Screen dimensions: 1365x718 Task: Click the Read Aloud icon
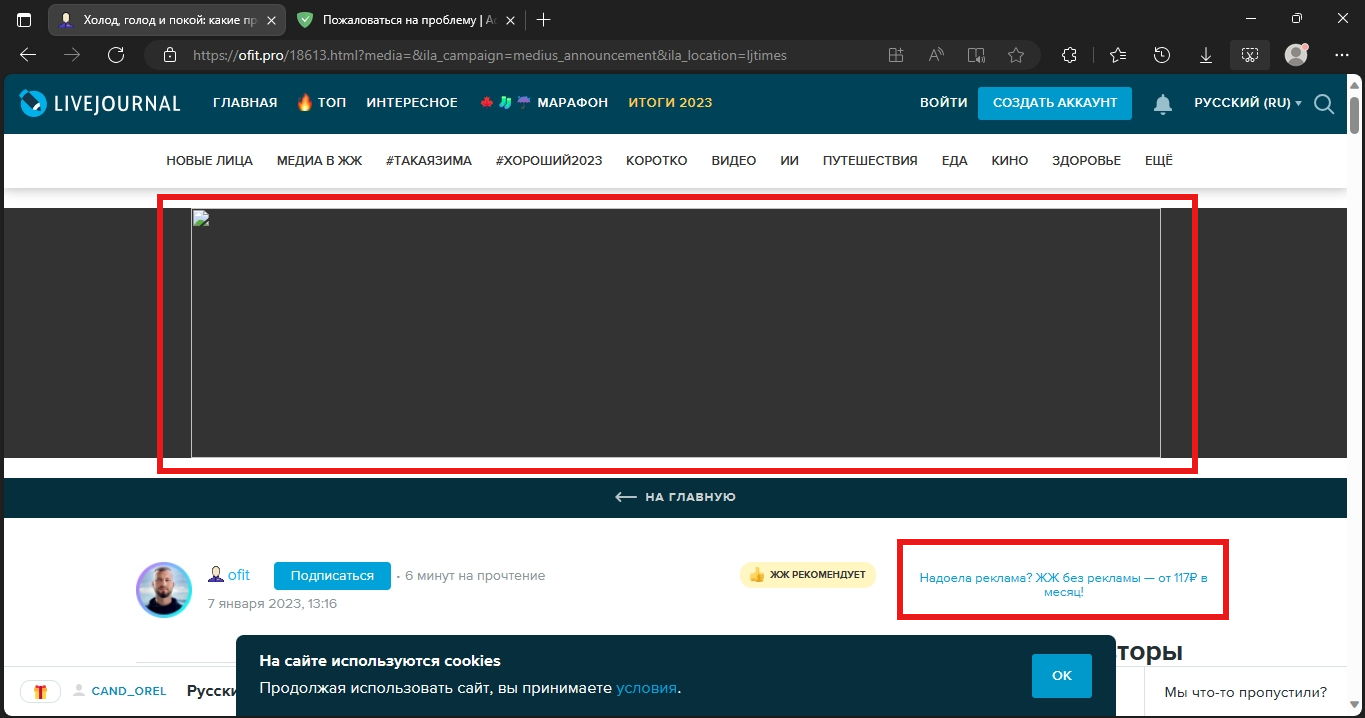[x=936, y=55]
